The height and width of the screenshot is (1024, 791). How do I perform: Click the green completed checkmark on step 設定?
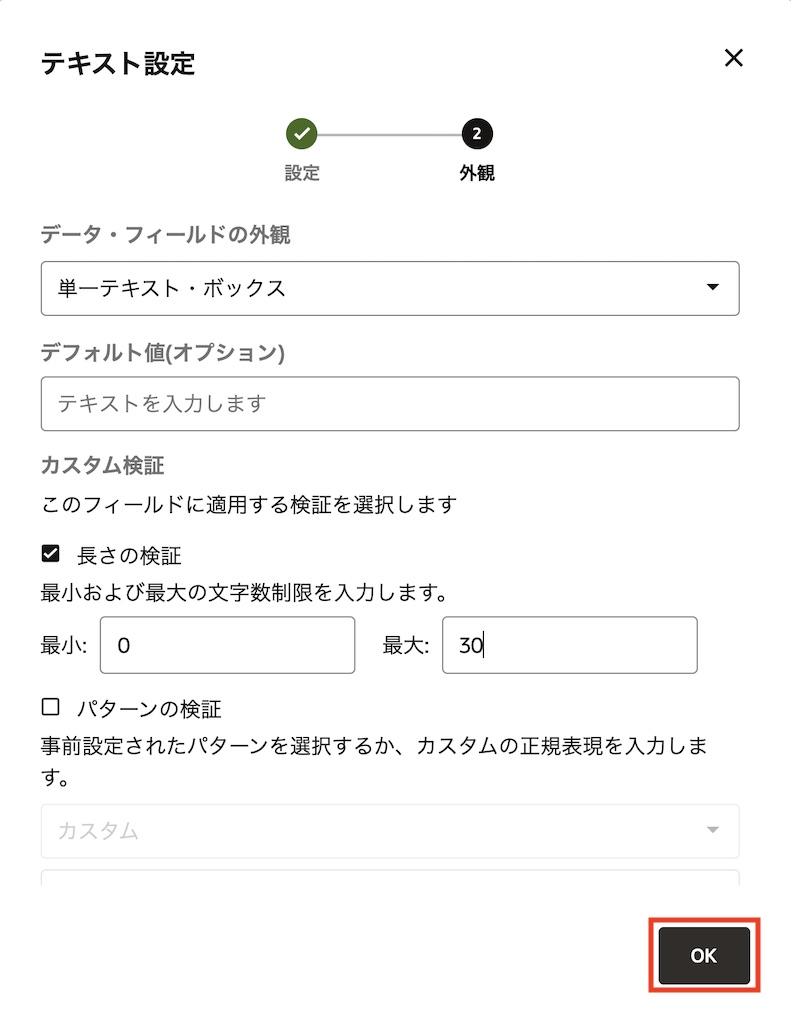coord(302,133)
